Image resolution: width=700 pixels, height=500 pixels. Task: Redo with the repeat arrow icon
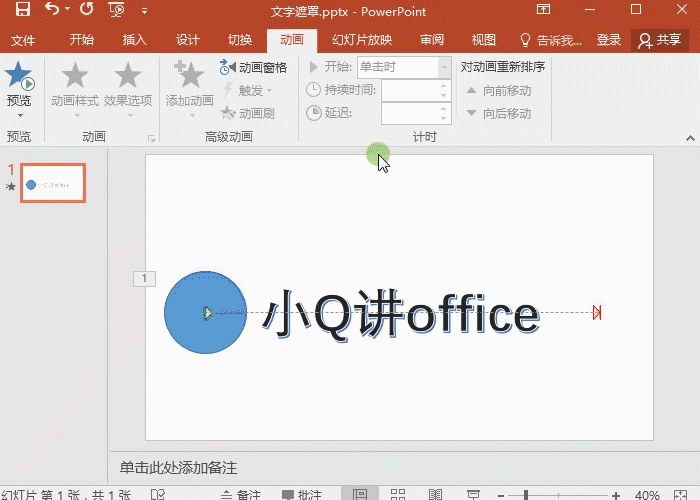pos(87,8)
